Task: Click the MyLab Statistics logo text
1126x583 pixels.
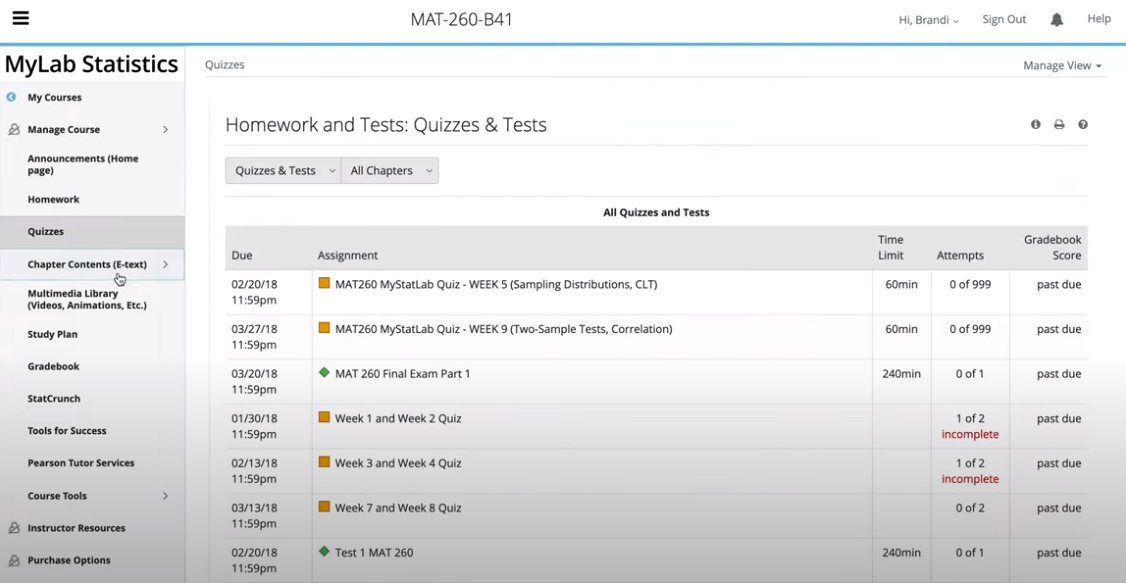Action: coord(91,64)
